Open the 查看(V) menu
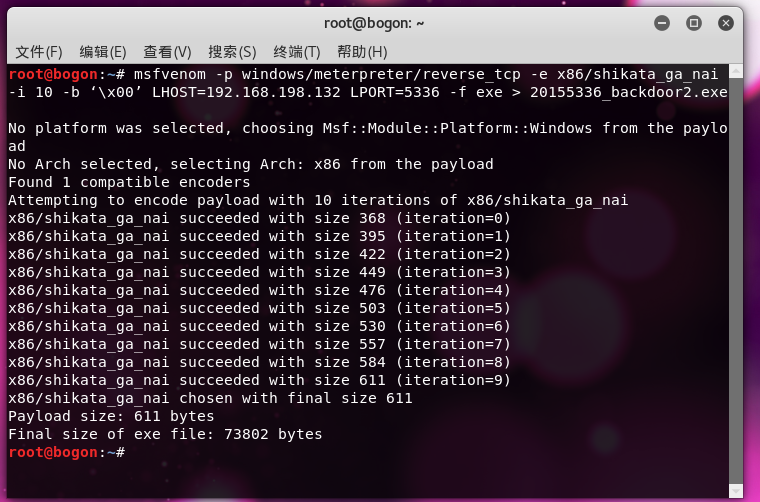The width and height of the screenshot is (760, 502). pyautogui.click(x=167, y=52)
